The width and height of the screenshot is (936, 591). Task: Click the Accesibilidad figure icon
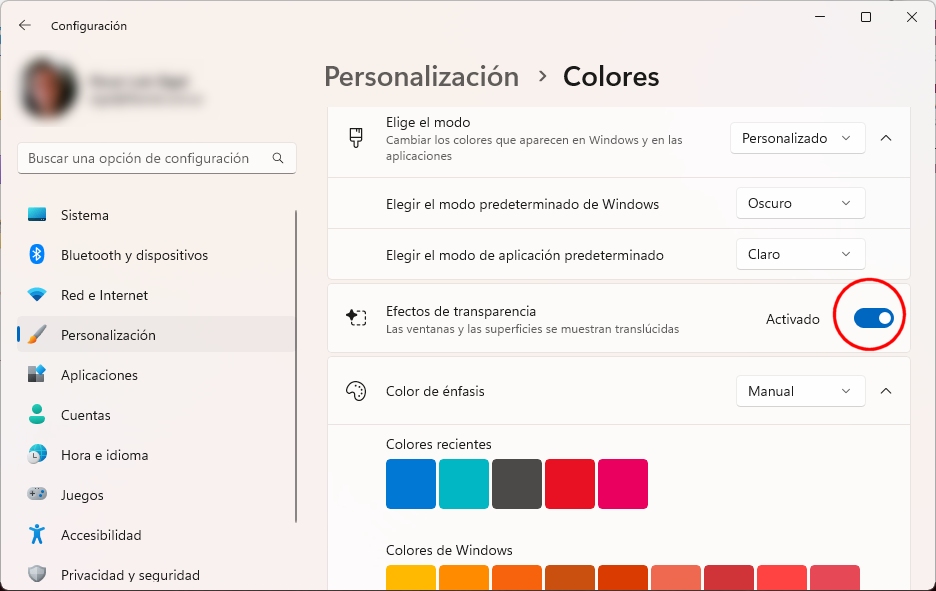(x=37, y=534)
